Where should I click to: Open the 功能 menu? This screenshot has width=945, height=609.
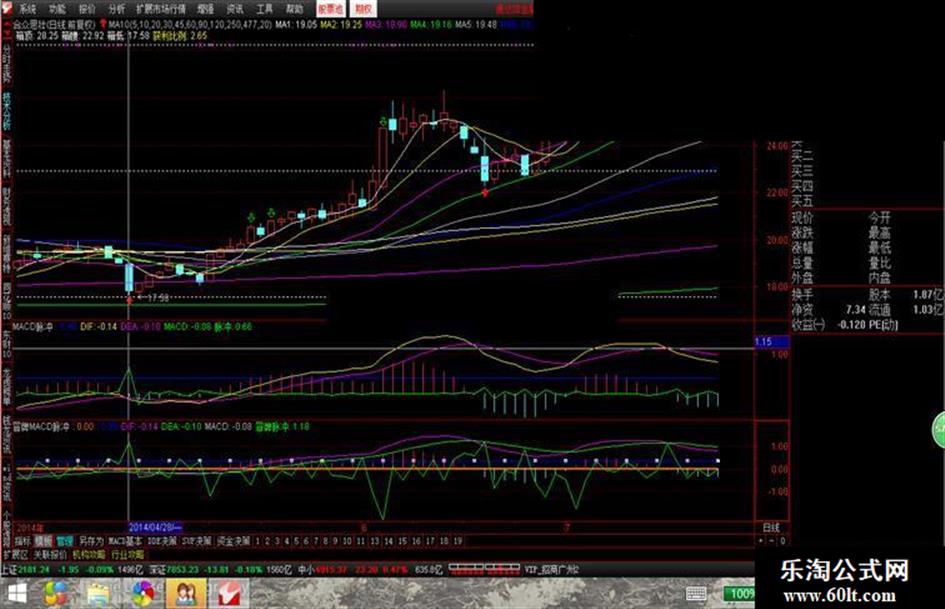57,9
